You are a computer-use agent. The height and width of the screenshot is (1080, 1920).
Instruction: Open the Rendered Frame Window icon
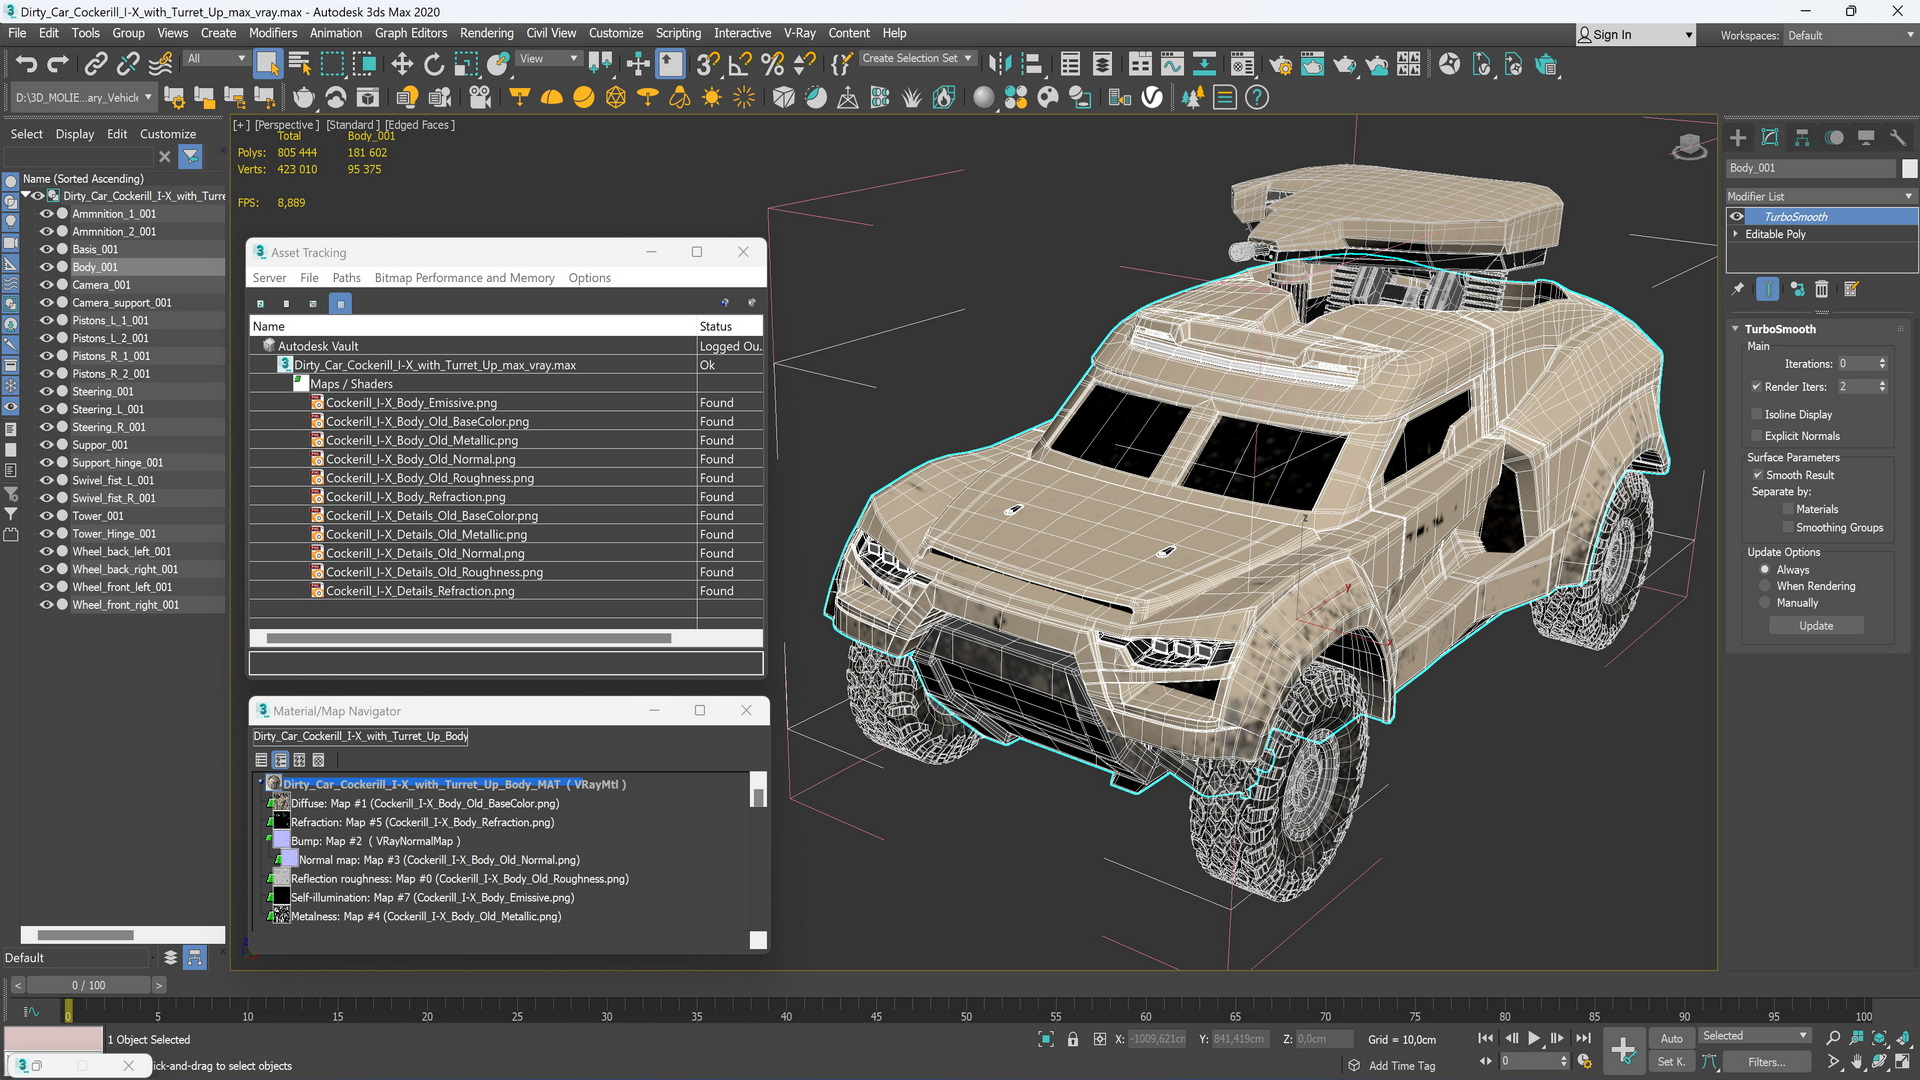pyautogui.click(x=1312, y=65)
